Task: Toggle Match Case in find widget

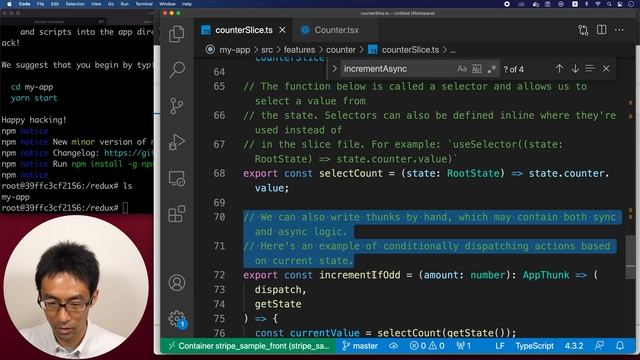Action: pos(462,69)
